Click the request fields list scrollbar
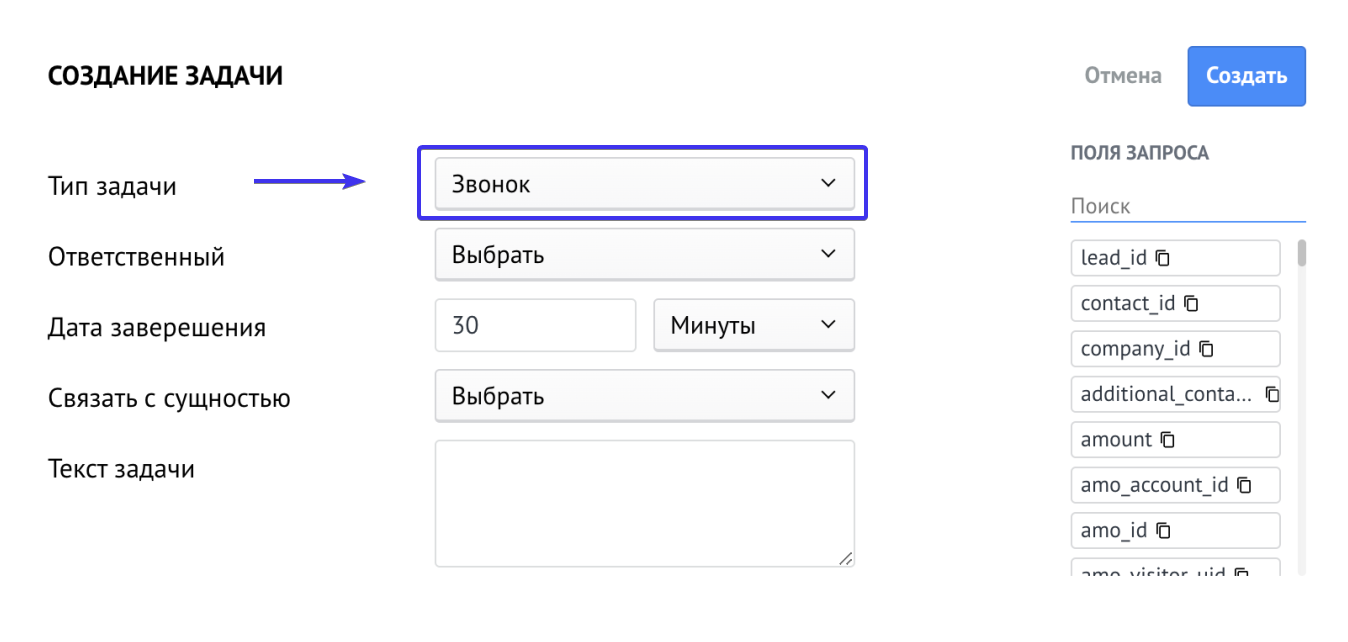This screenshot has height=642, width=1348. coord(1301,252)
